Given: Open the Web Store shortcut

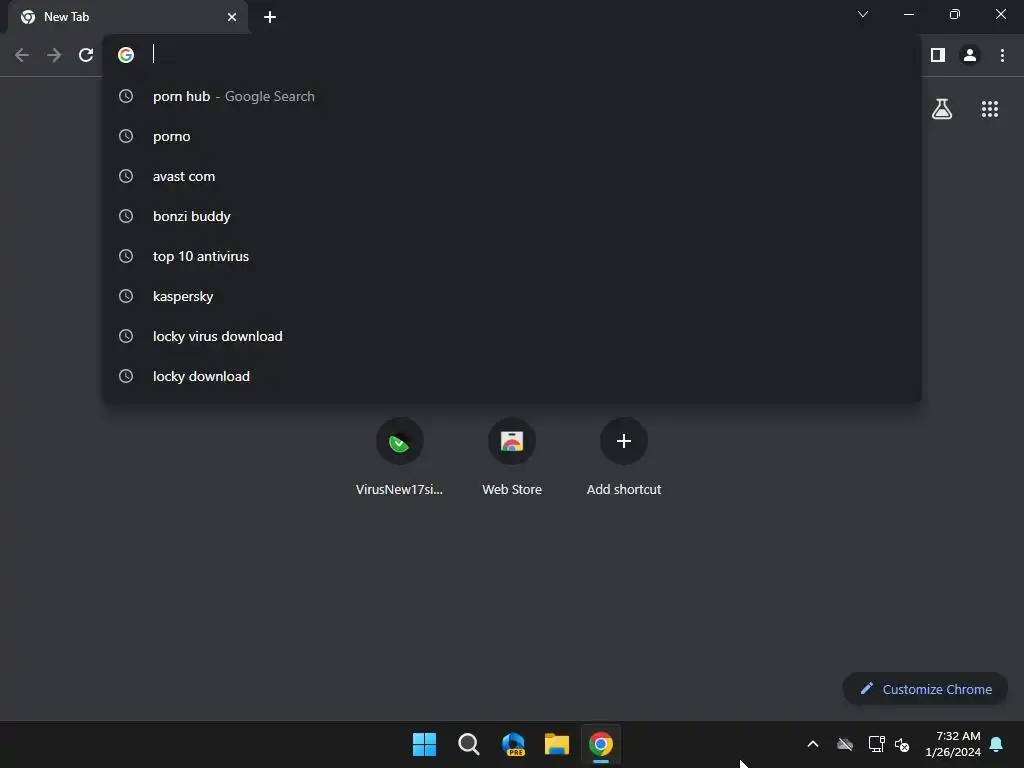Looking at the screenshot, I should tap(512, 457).
